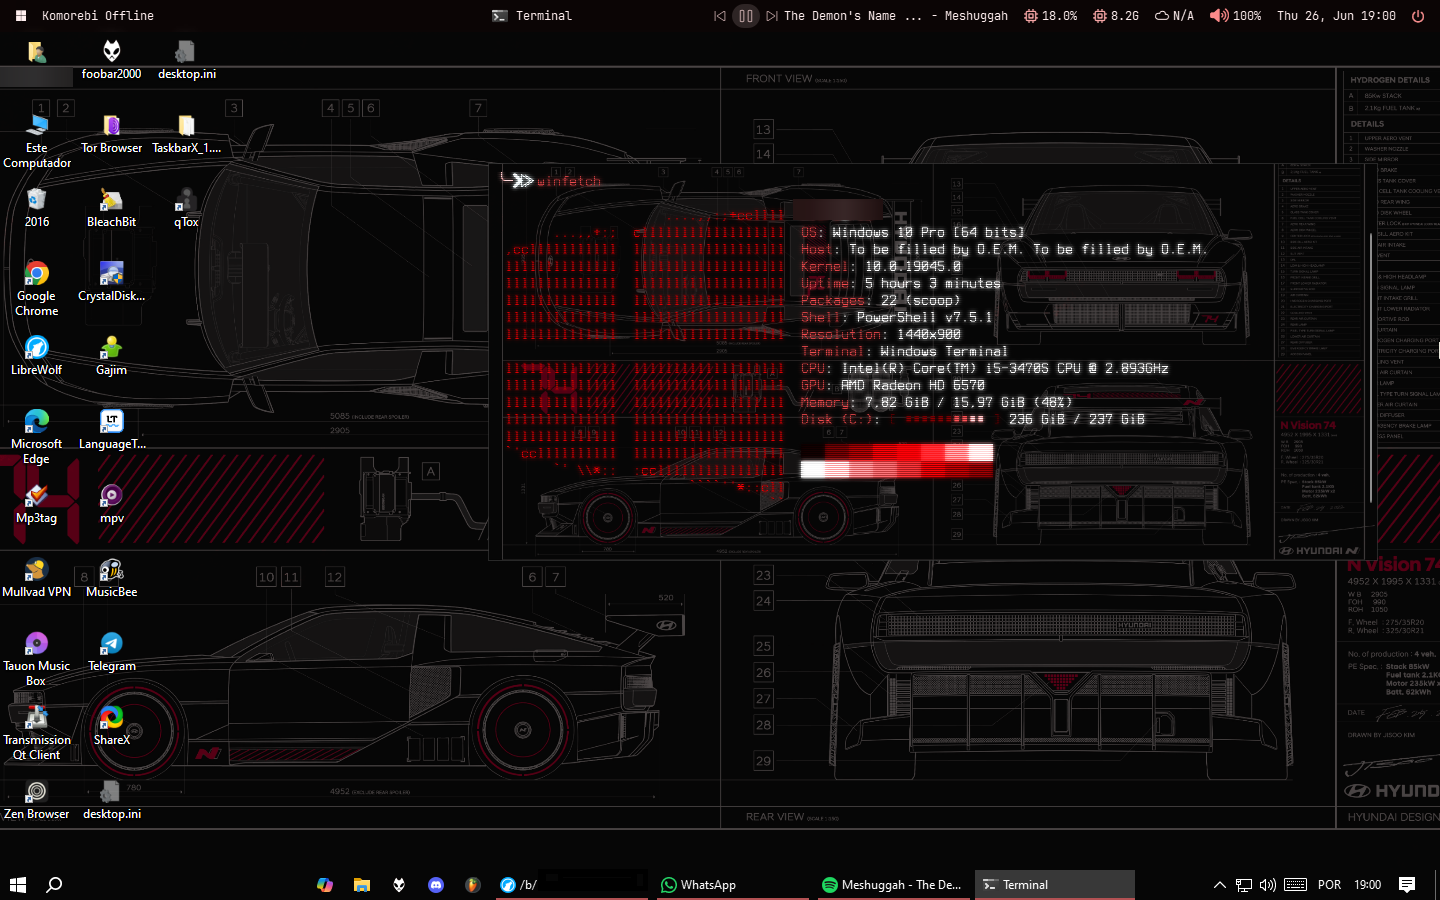Open foobar2000 alien icon on the taskbar
Viewport: 1440px width, 900px height.
[399, 884]
